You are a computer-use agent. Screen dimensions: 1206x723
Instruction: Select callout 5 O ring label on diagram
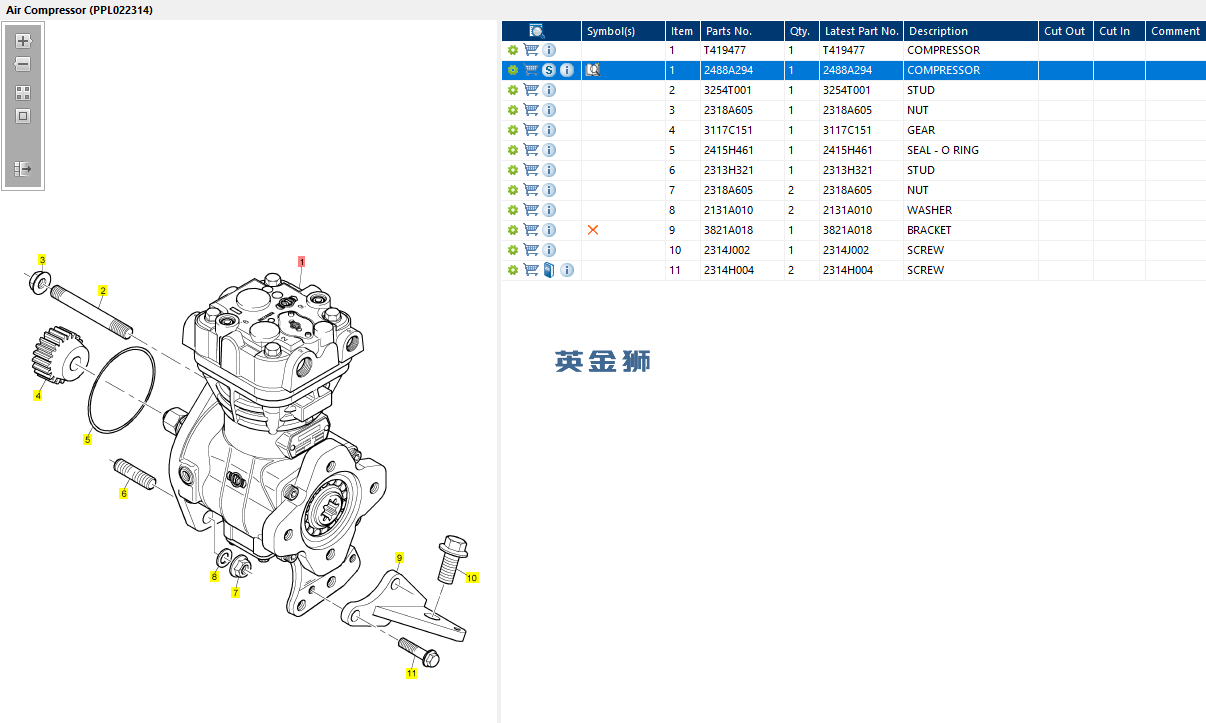(87, 439)
